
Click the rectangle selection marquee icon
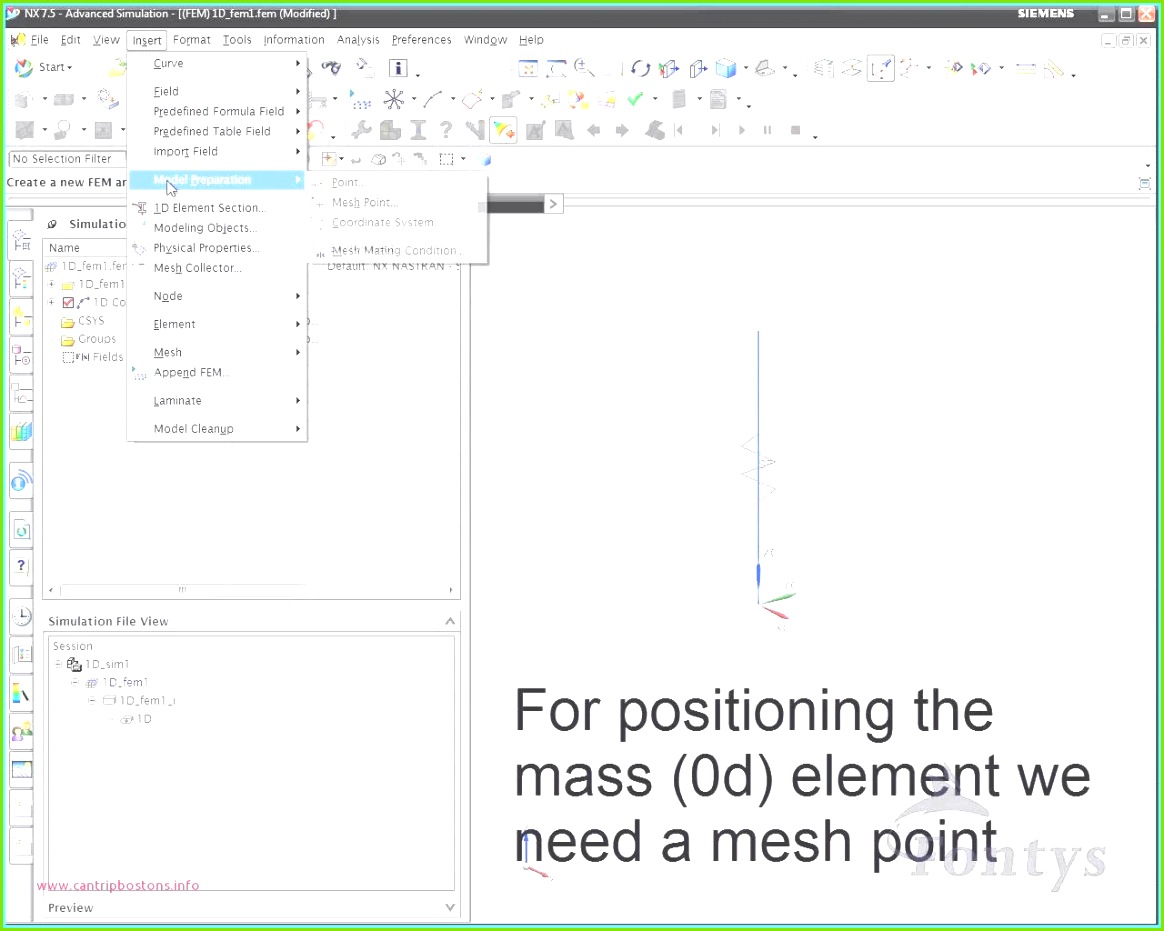[446, 159]
